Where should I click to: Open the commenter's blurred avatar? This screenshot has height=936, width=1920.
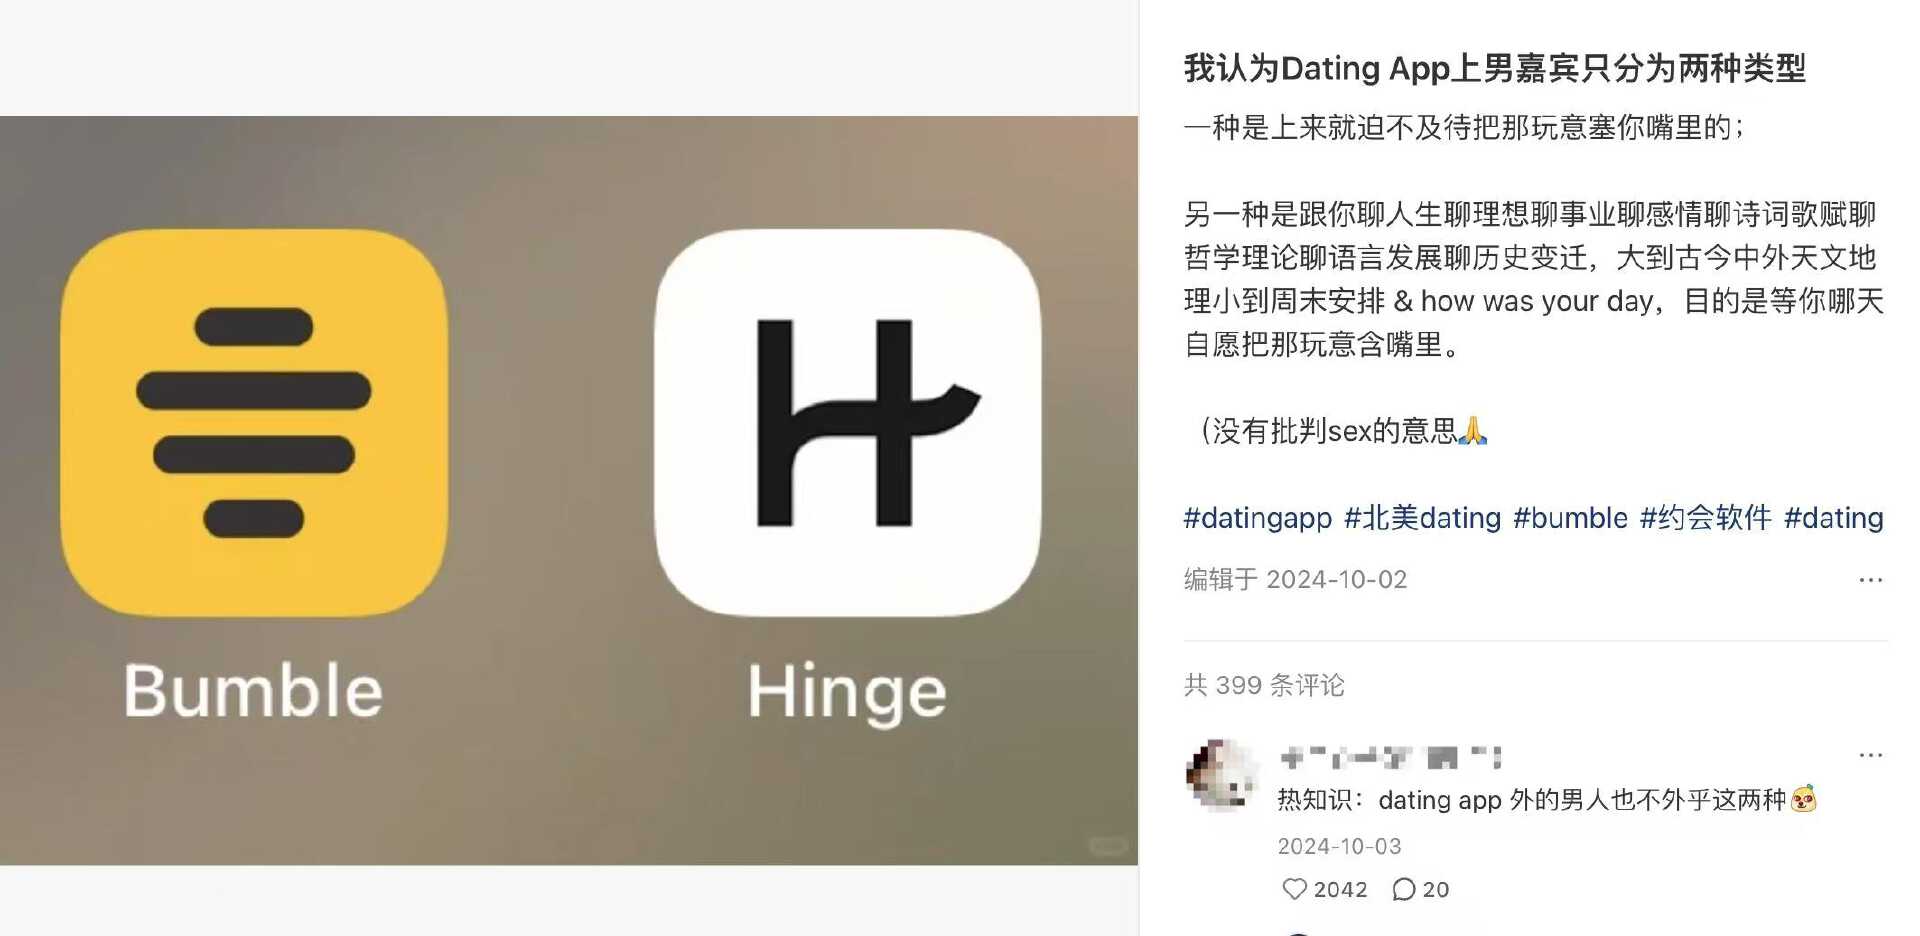(x=1221, y=774)
